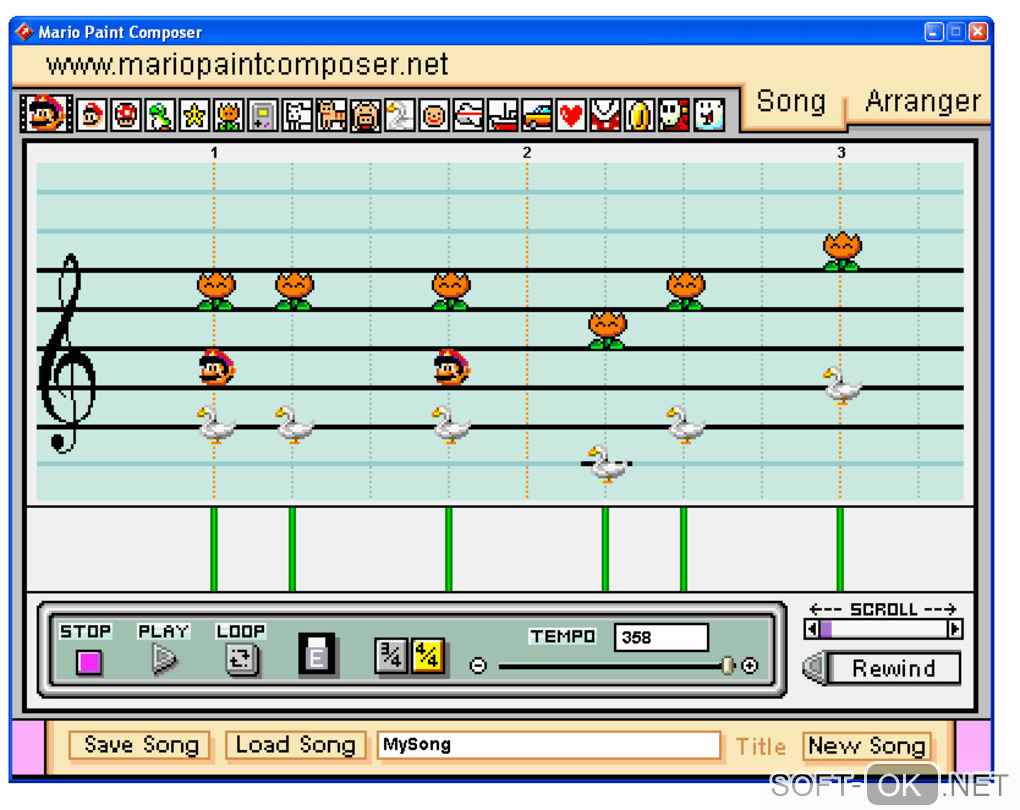Click the eraser E icon
This screenshot has height=810, width=1020.
coord(317,654)
